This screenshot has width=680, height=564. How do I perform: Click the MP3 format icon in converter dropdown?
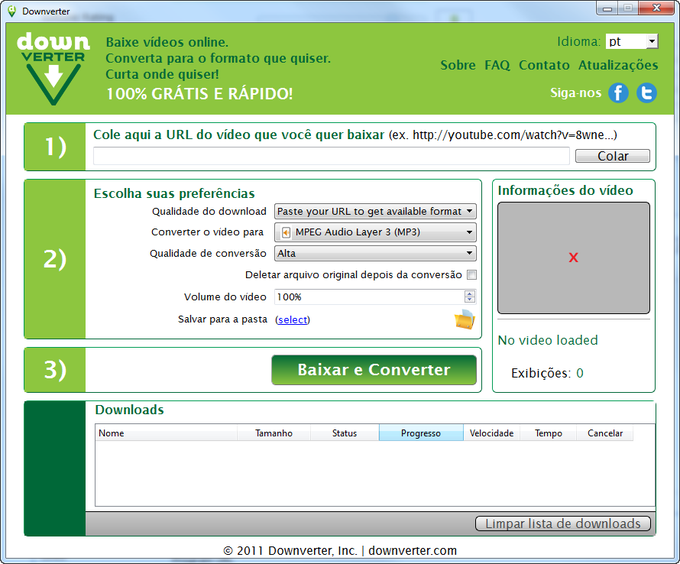point(286,232)
